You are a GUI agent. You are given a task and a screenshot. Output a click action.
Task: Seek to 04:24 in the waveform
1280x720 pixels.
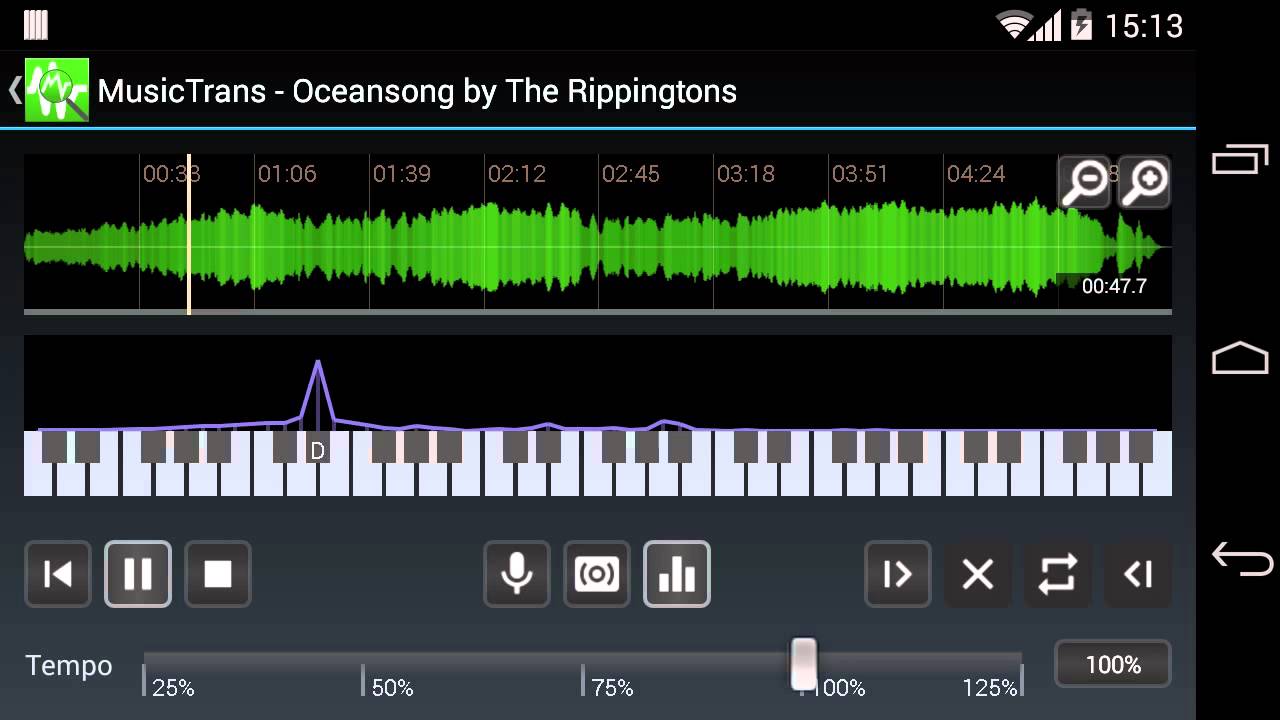(976, 174)
